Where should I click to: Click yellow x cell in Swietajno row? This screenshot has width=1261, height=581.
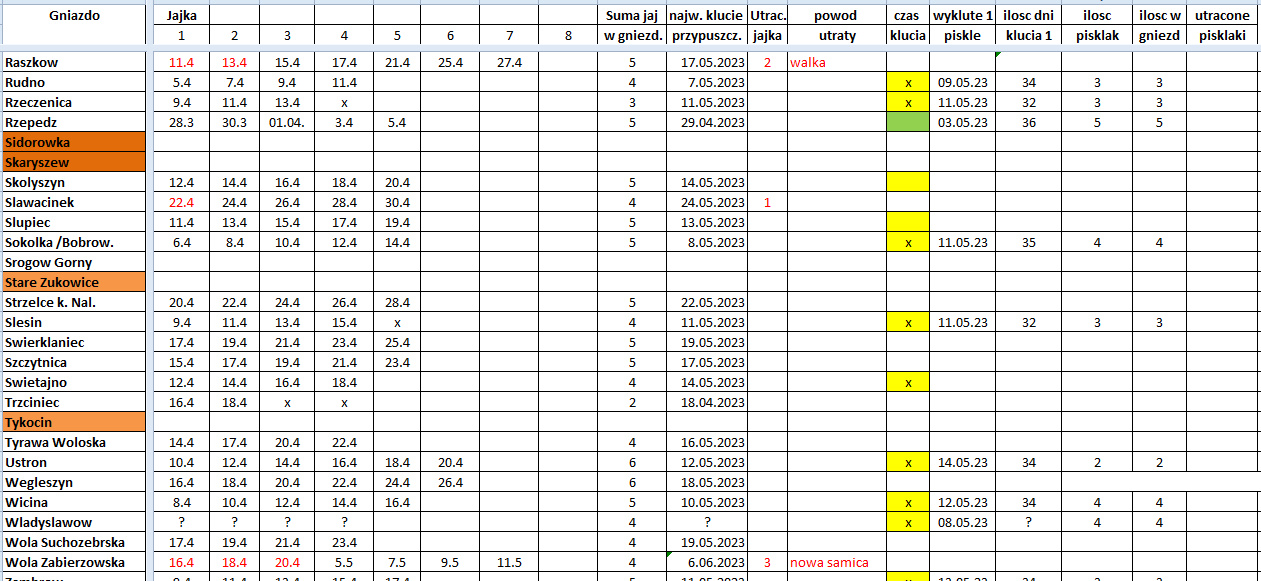click(908, 382)
